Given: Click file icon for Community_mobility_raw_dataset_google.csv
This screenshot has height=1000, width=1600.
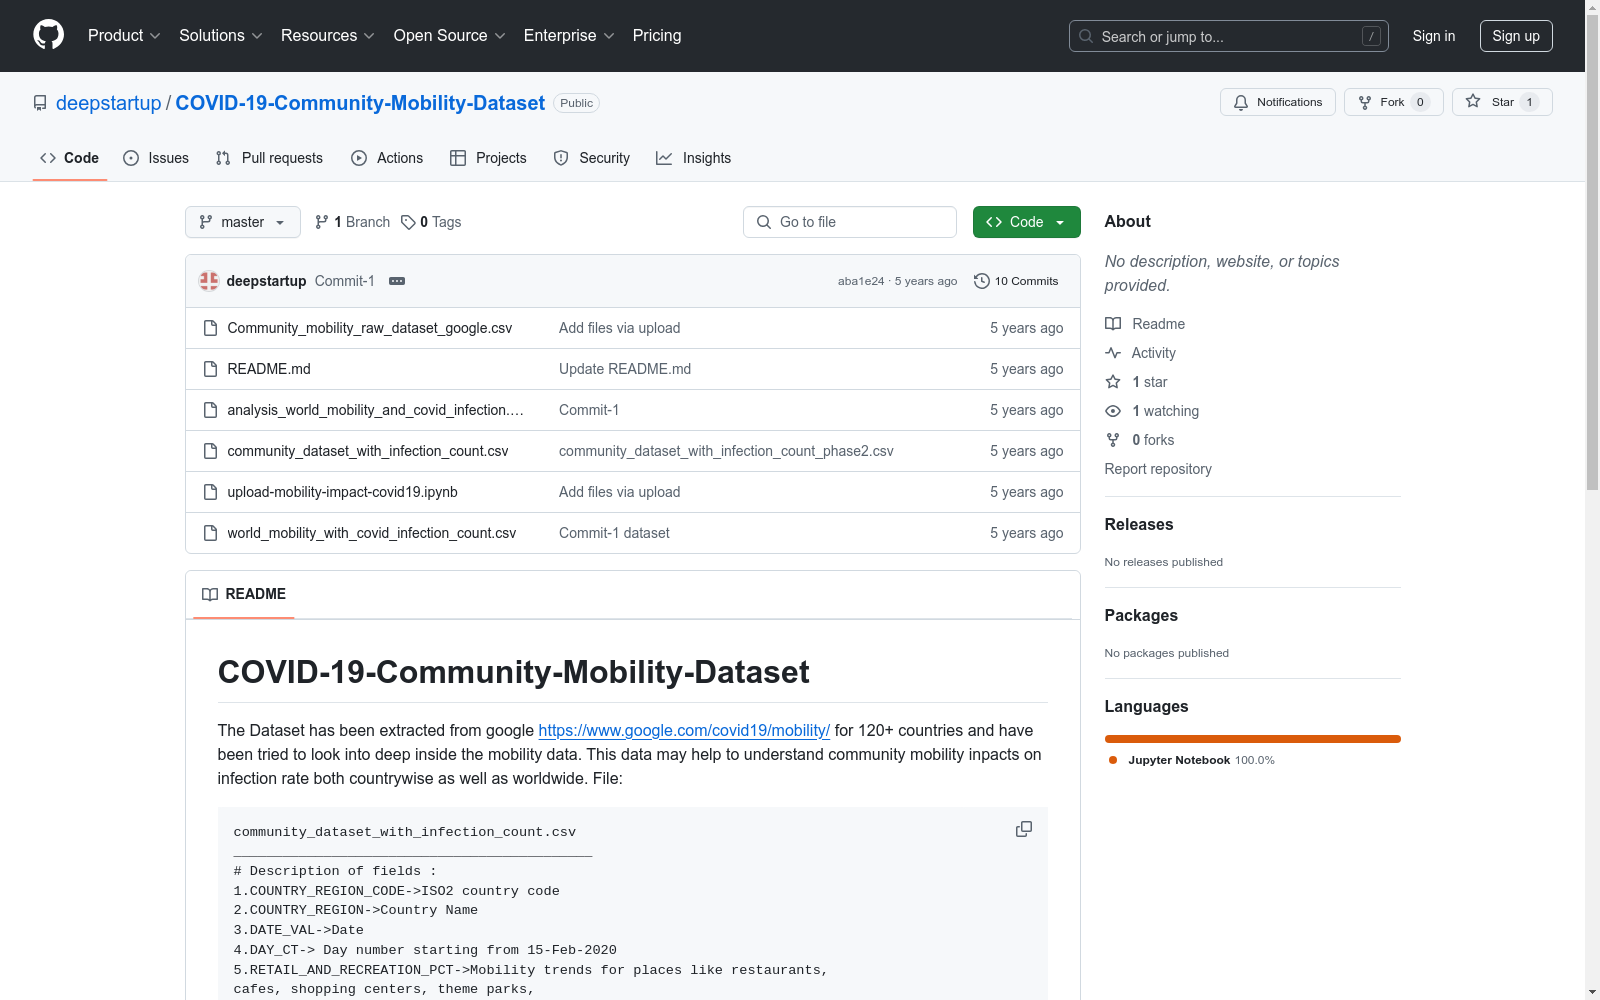Looking at the screenshot, I should [210, 328].
